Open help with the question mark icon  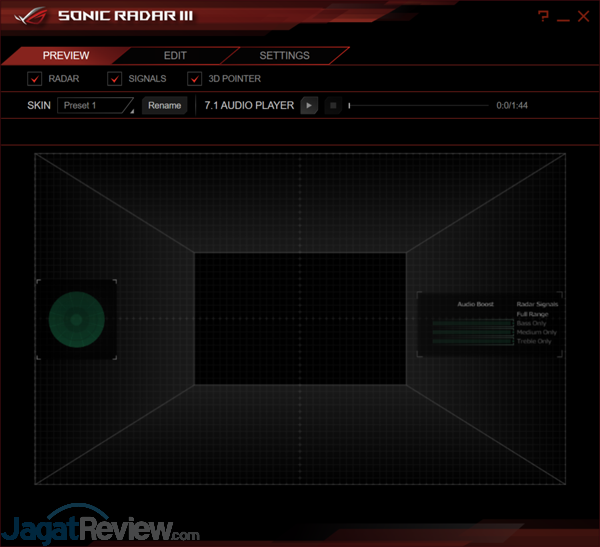pos(543,16)
